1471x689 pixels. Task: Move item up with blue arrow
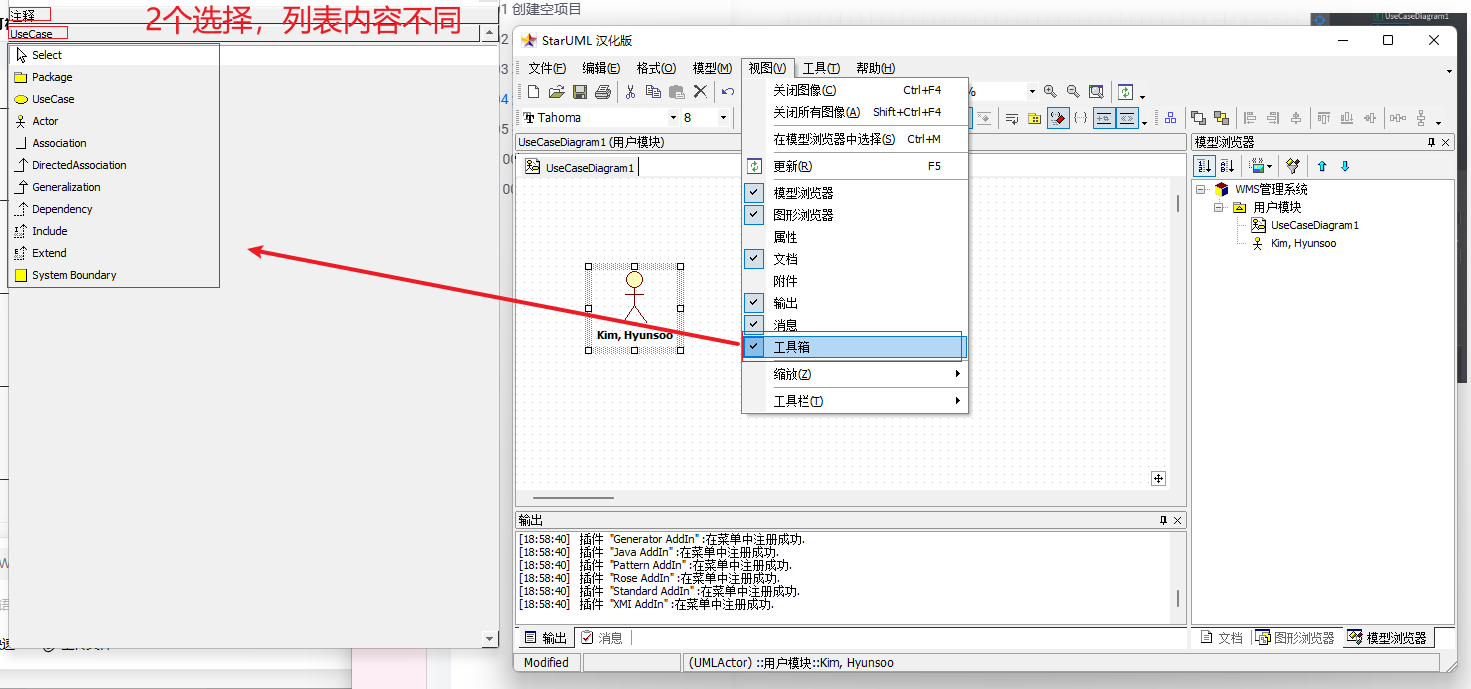(x=1322, y=166)
